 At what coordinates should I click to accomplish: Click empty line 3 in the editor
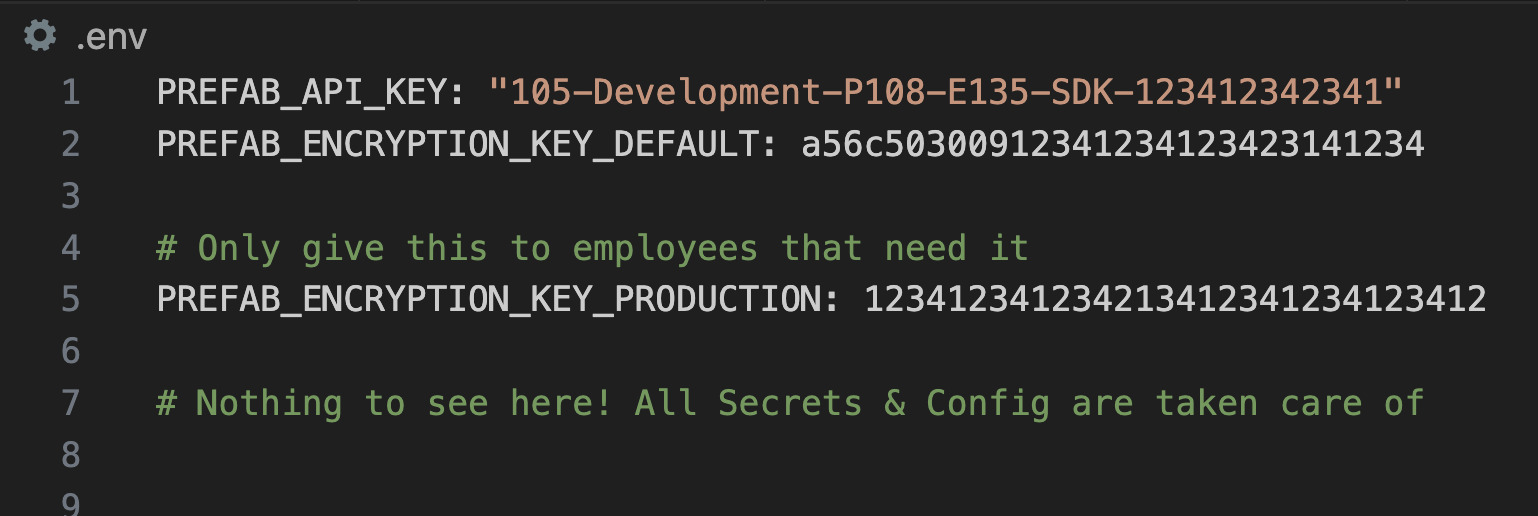tap(800, 196)
